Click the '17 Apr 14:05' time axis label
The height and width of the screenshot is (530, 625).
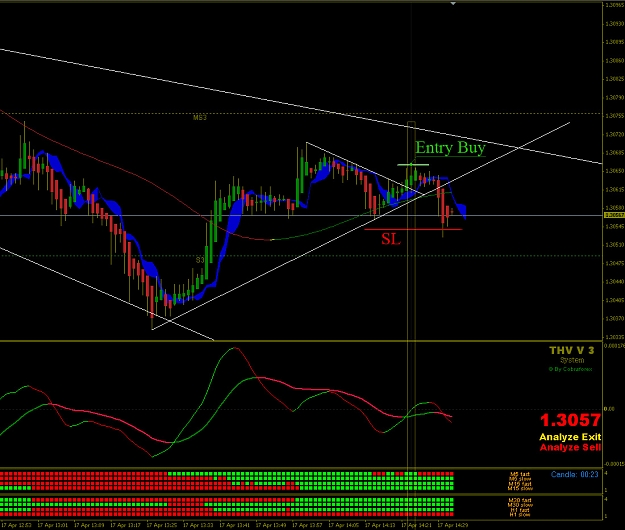click(x=343, y=525)
